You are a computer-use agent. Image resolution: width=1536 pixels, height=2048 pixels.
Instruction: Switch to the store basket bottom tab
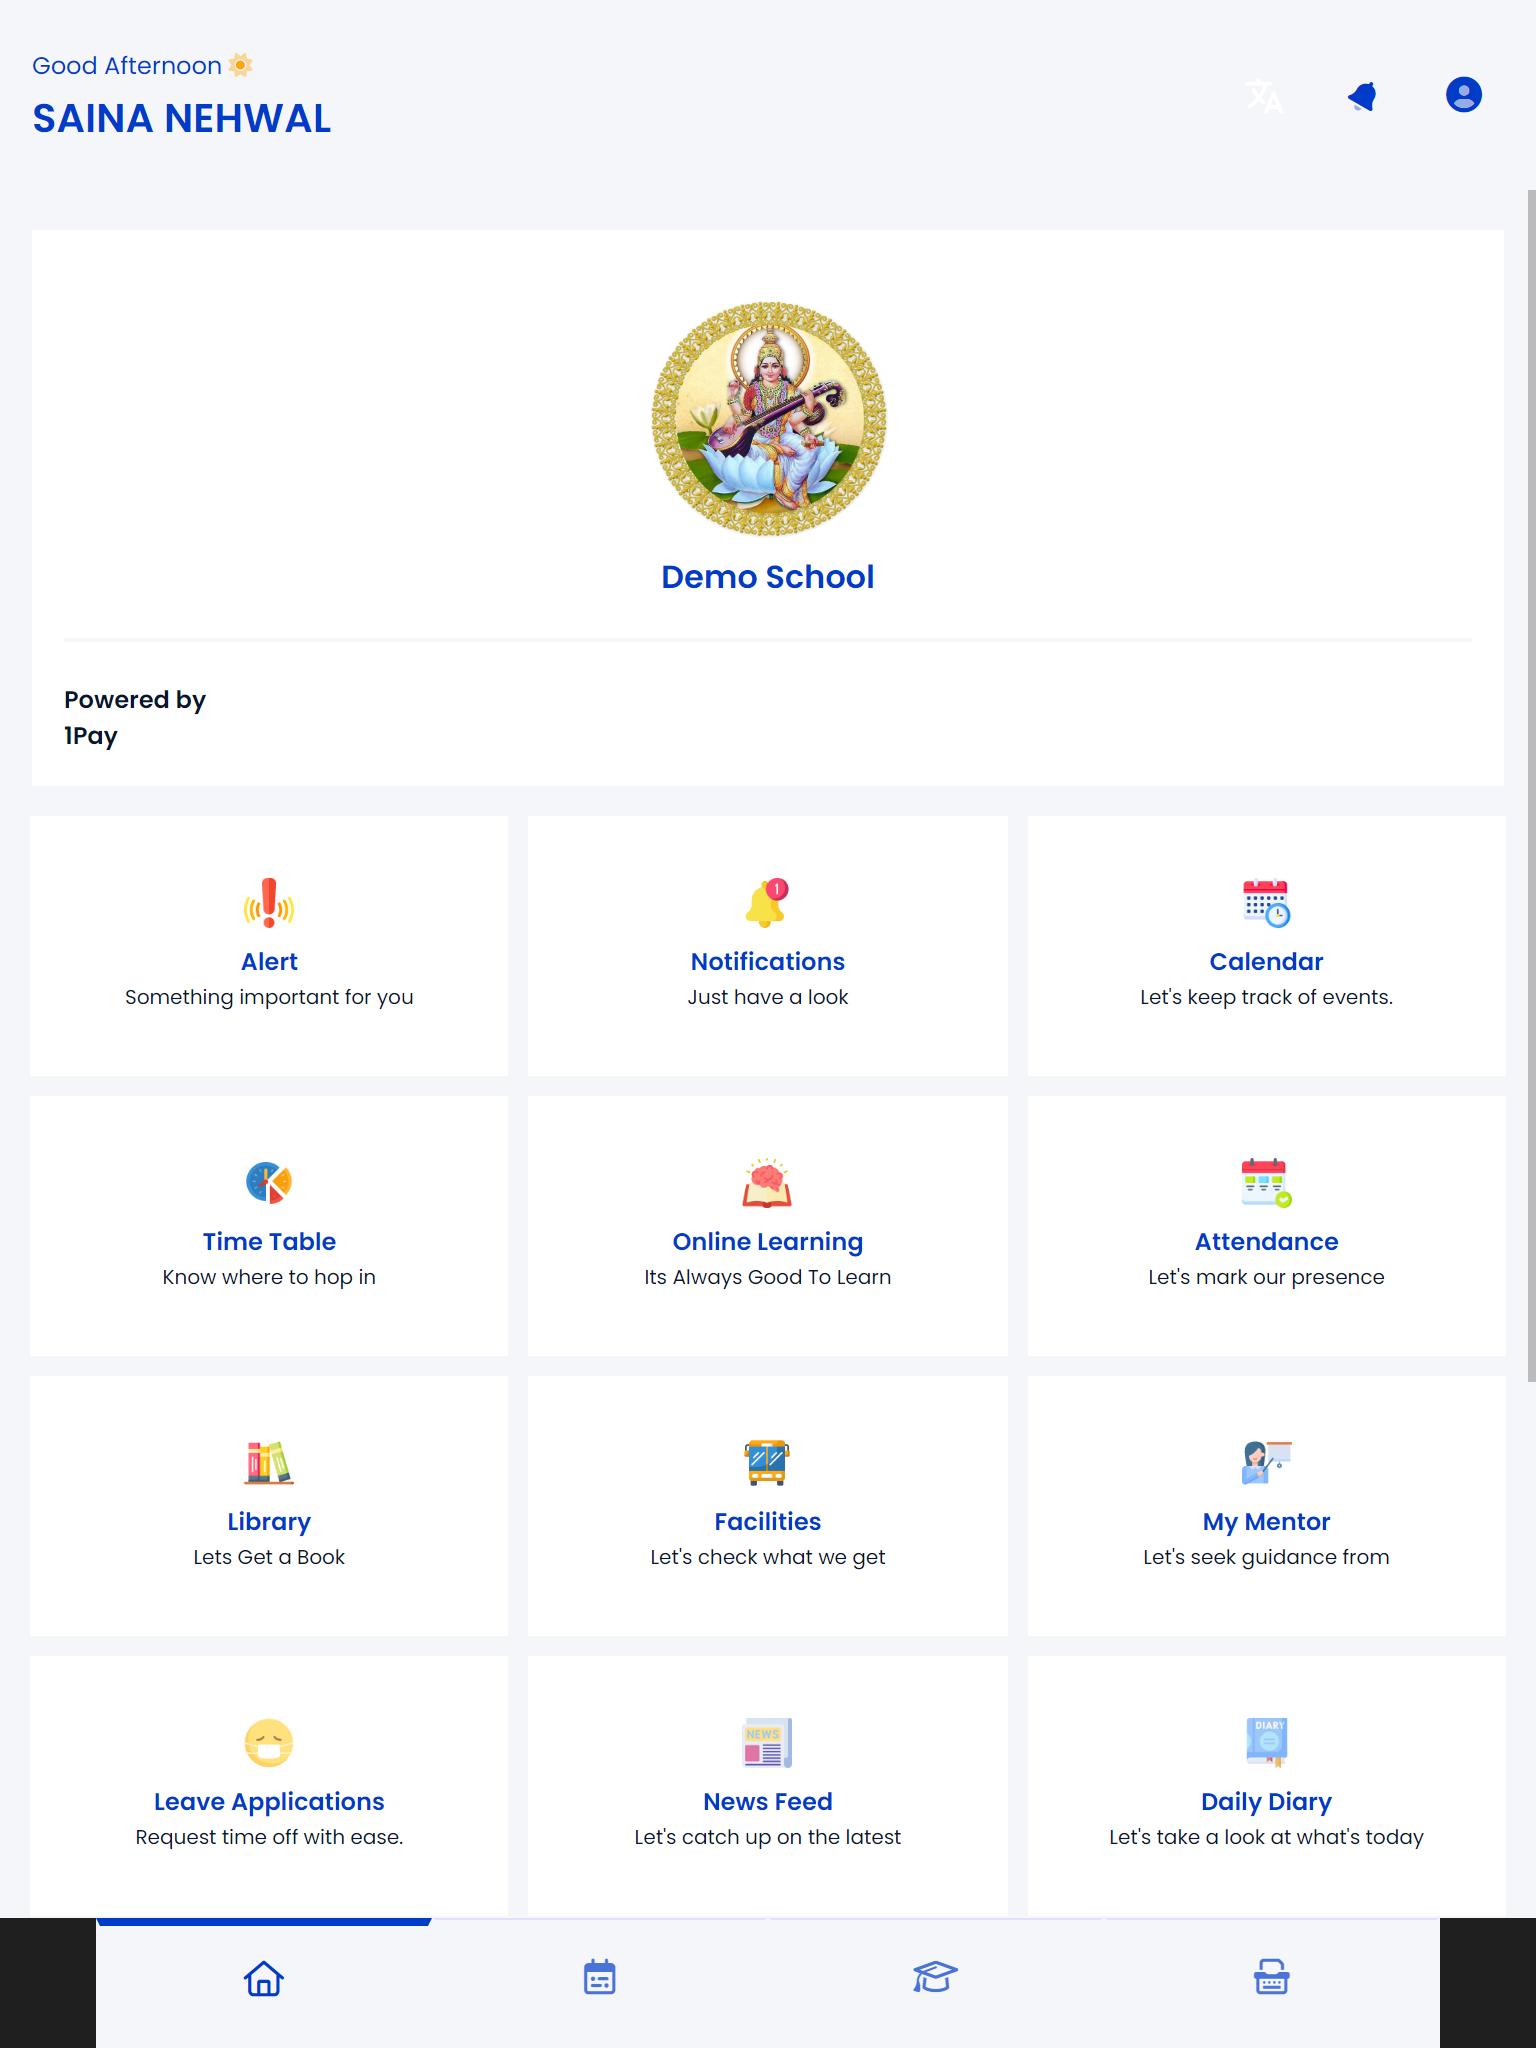pos(1271,1978)
